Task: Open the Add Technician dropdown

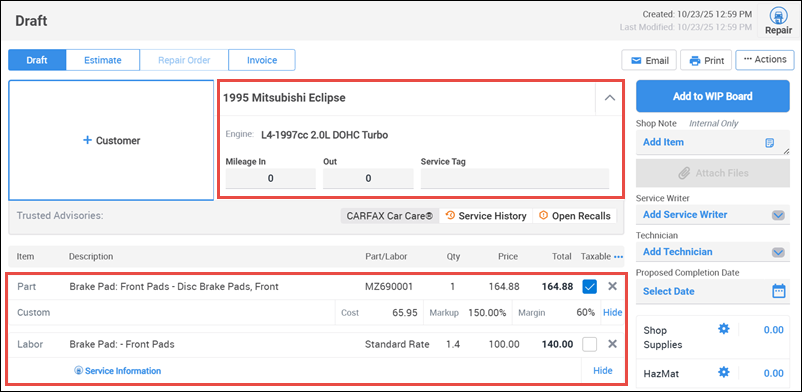Action: [x=712, y=252]
